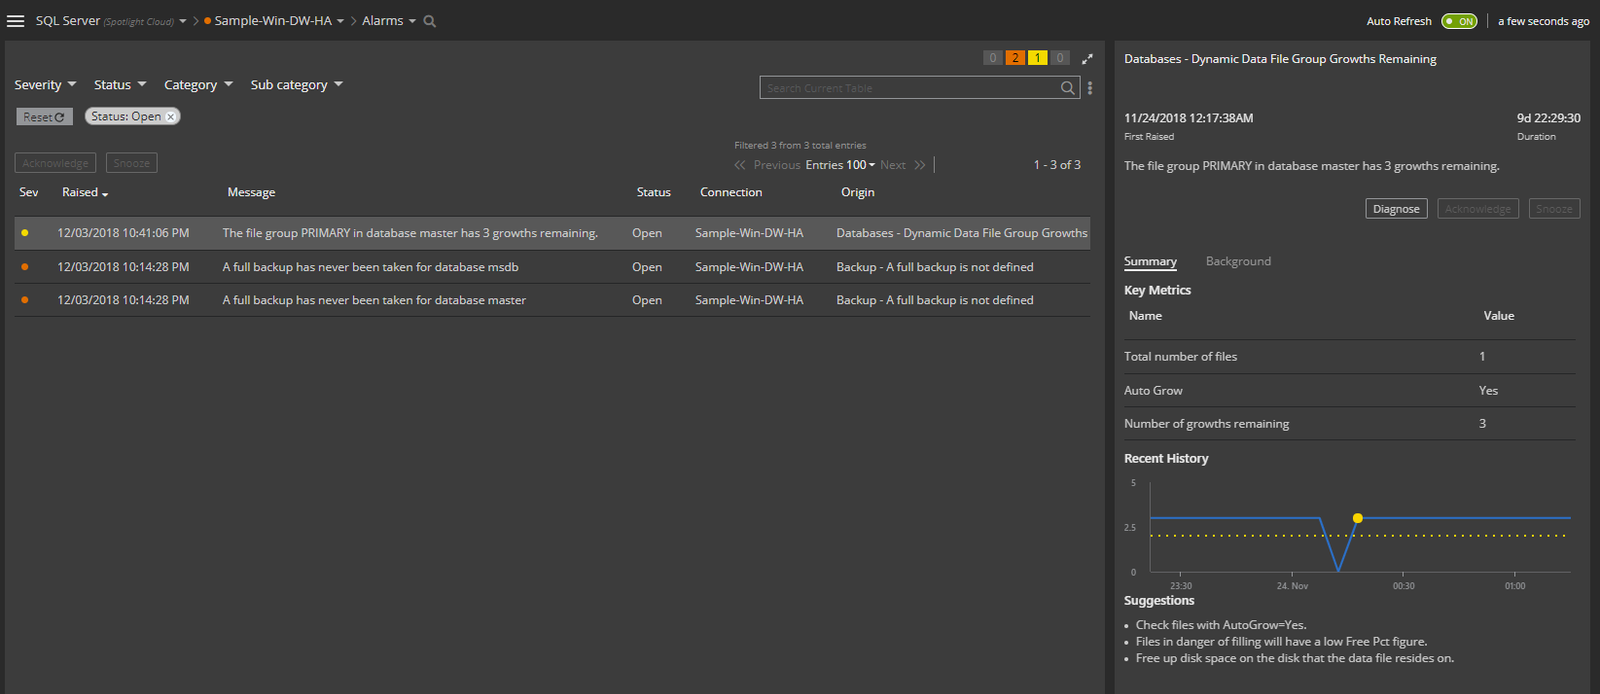Sort by the Origin column header
Screen dimensions: 1600x694
(858, 192)
